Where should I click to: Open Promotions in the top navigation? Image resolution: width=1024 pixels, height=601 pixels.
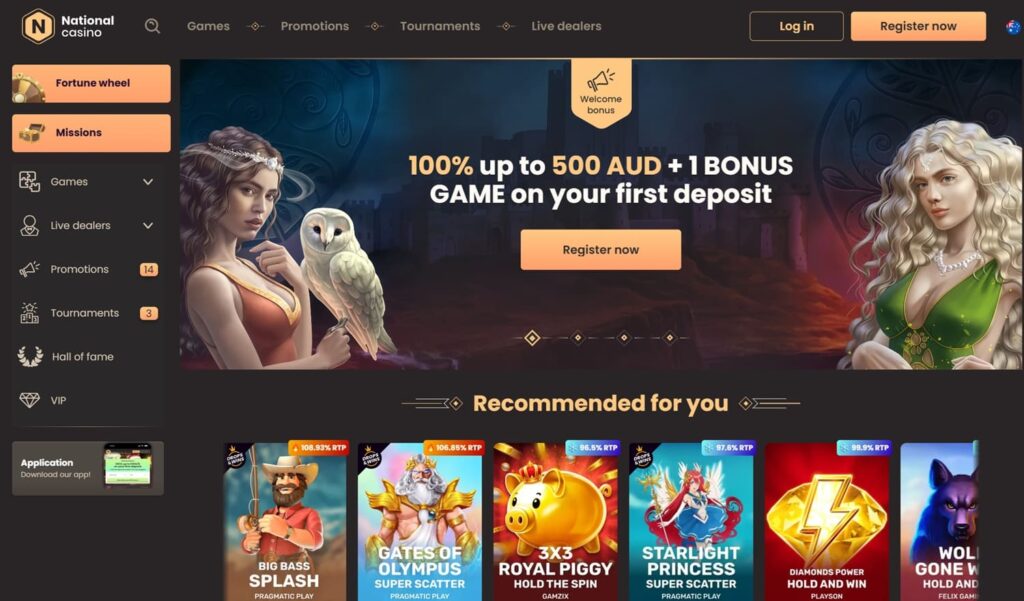(x=315, y=26)
